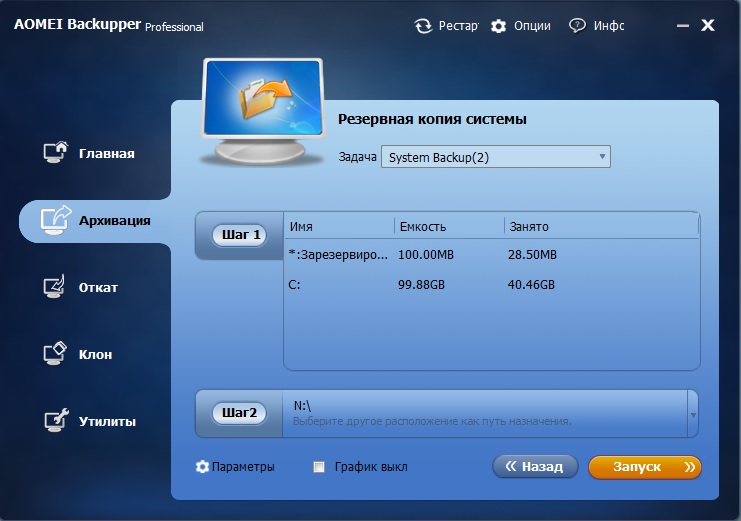Expand the Задача task name dropdown arrow

pyautogui.click(x=602, y=156)
